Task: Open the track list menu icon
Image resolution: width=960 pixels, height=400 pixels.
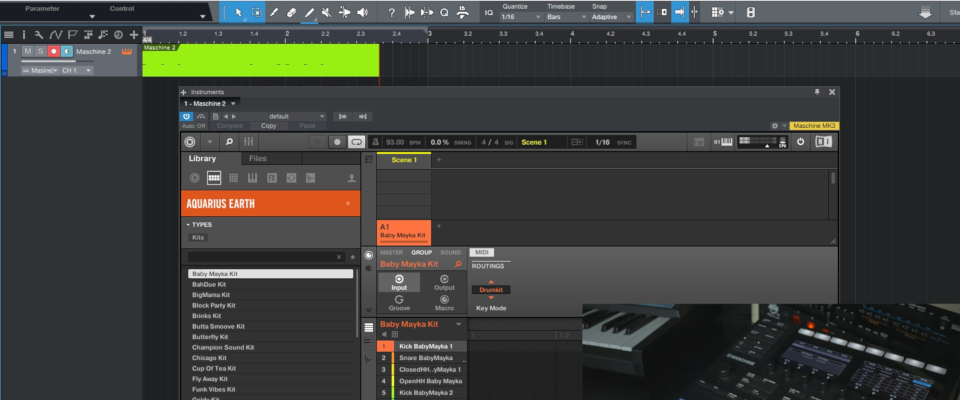Action: (x=9, y=35)
